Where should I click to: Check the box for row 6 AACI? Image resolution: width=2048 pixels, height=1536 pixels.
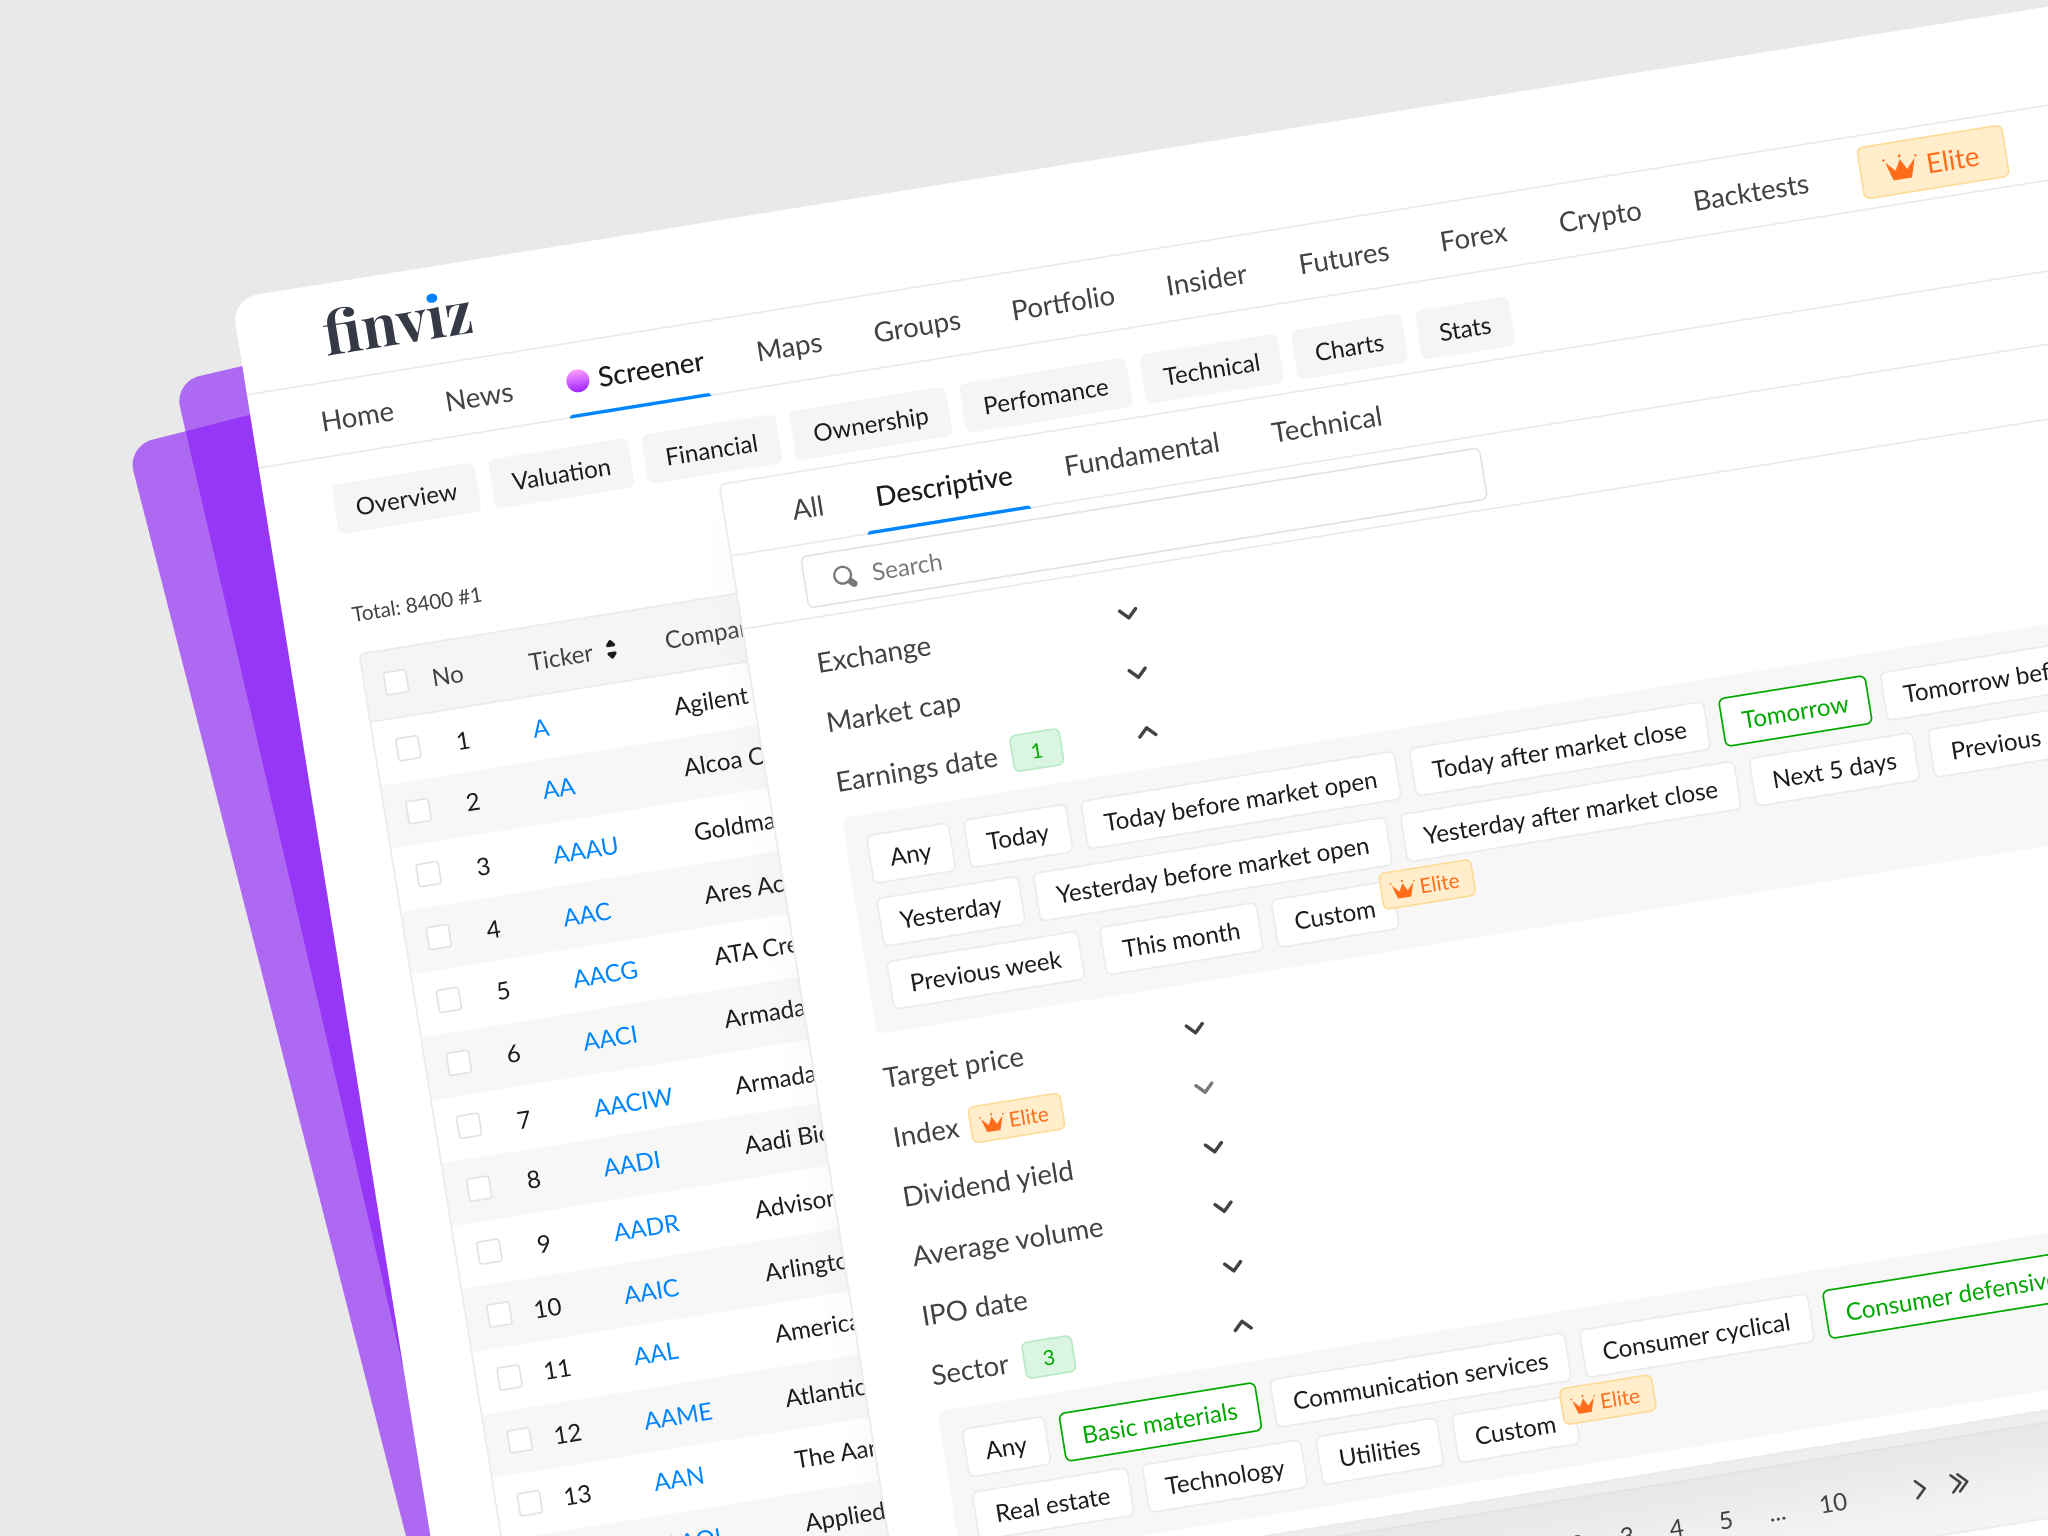(x=459, y=1062)
